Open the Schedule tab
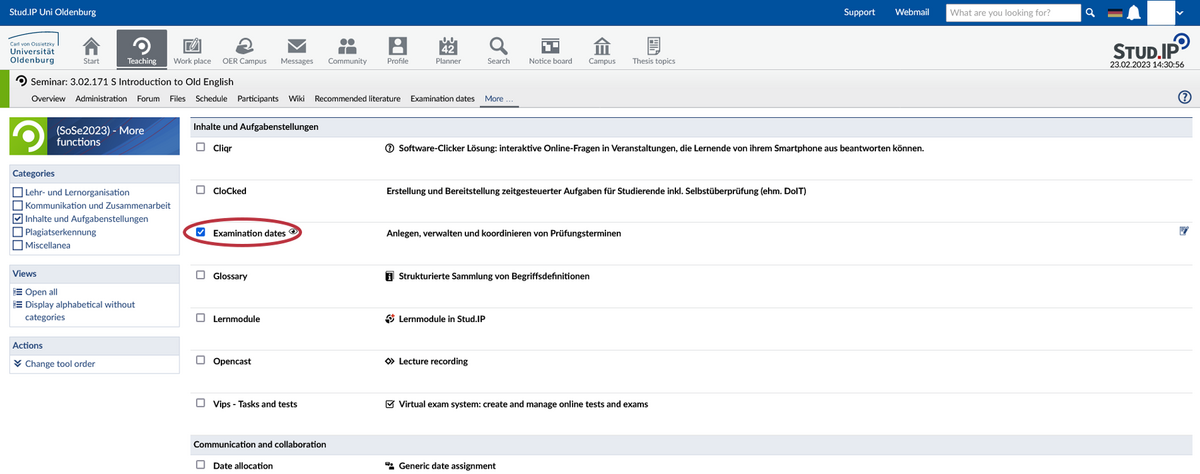 pos(211,99)
